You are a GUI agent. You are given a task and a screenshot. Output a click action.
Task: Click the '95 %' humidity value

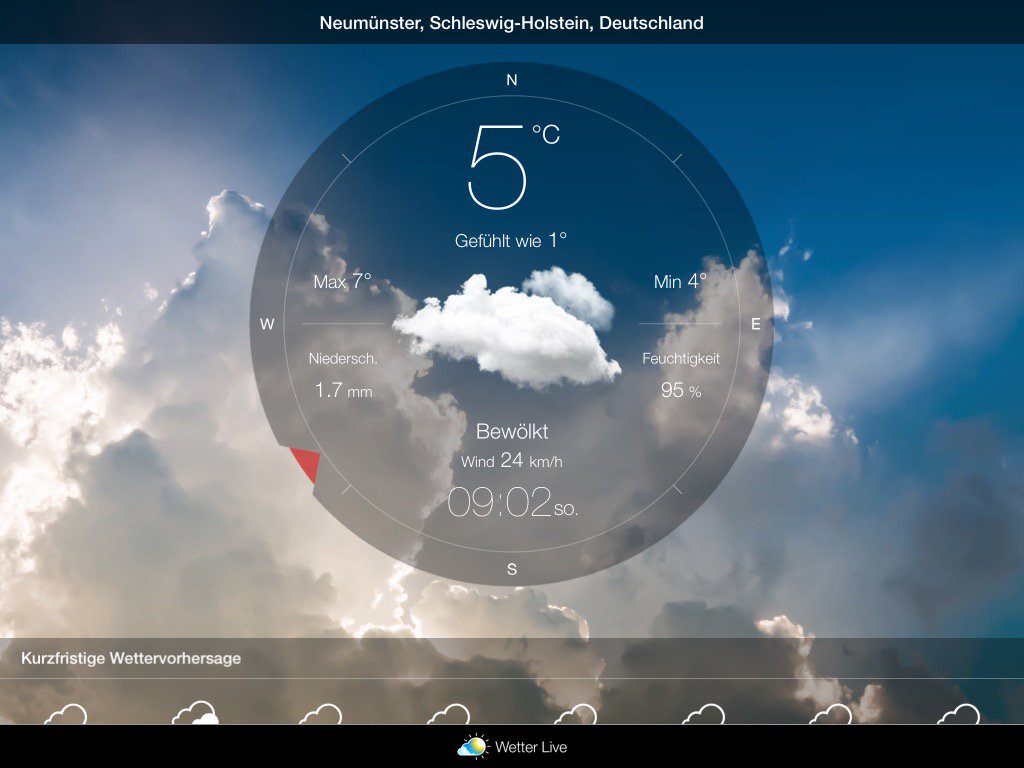pyautogui.click(x=680, y=391)
